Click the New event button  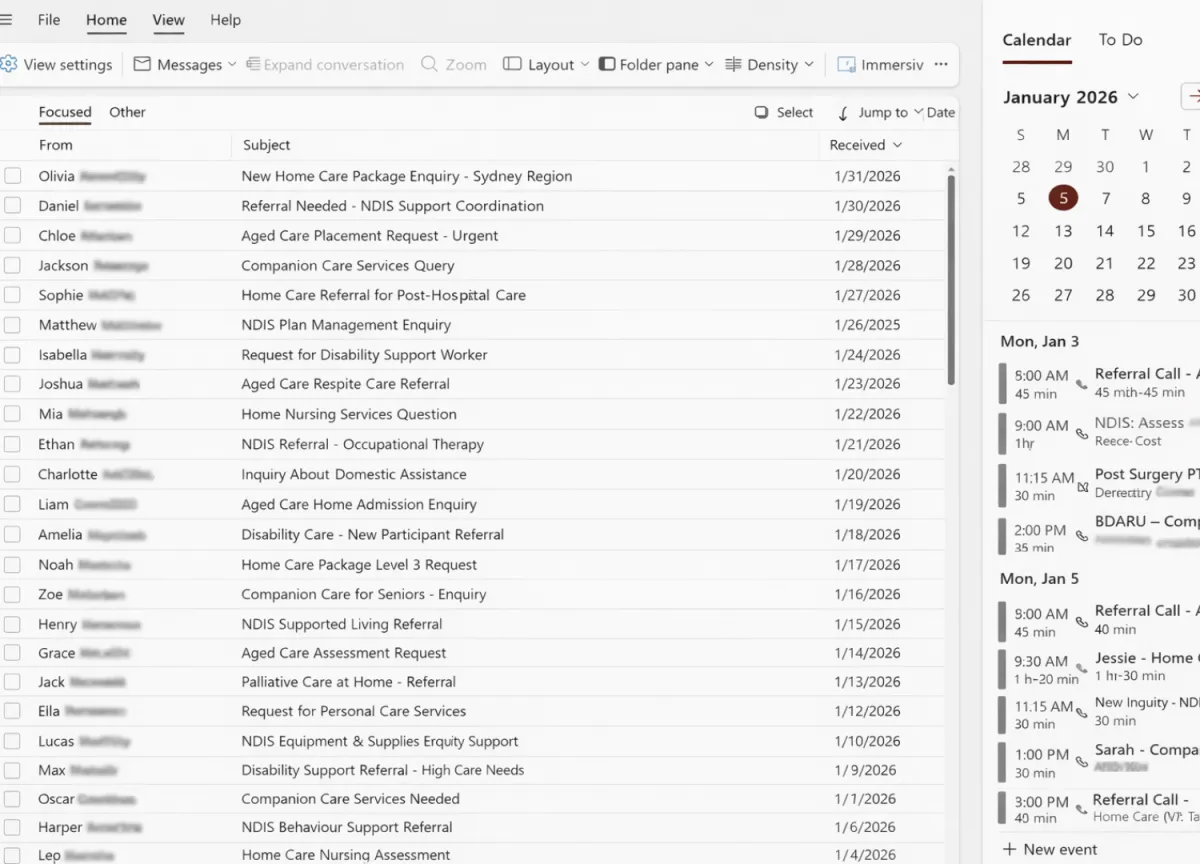[1050, 849]
